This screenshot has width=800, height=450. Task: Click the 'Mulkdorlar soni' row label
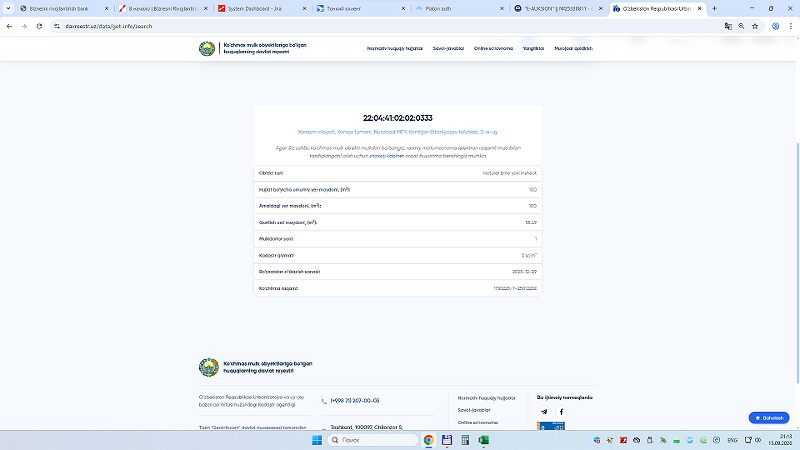(276, 239)
